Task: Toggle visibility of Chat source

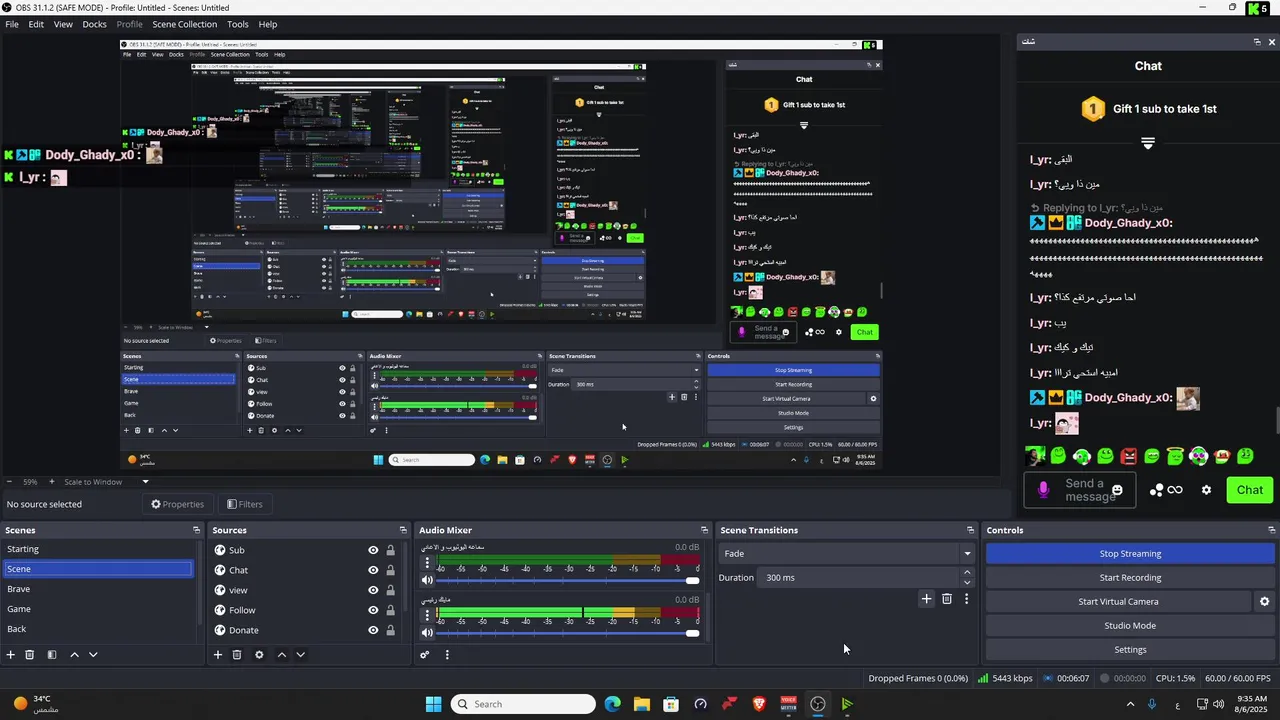Action: coord(373,570)
